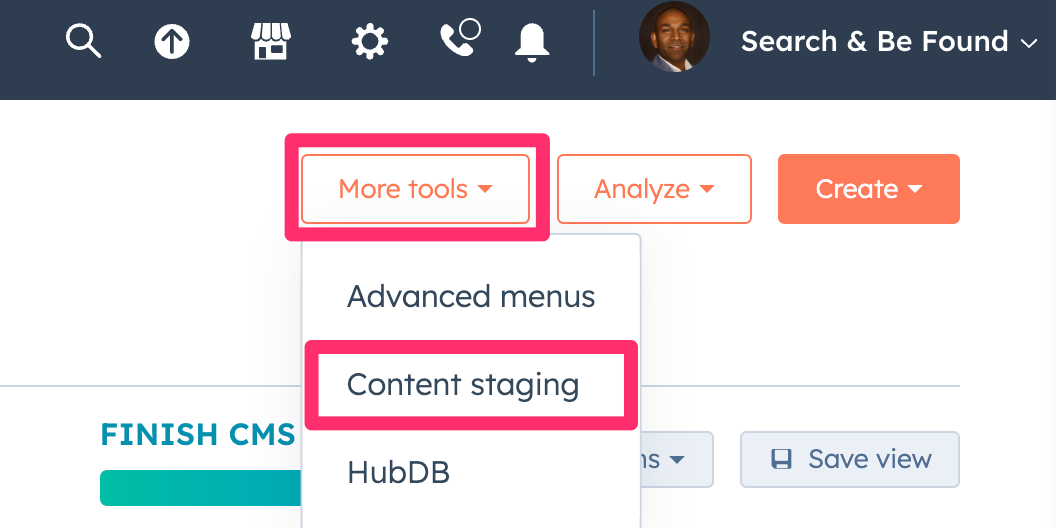Click the user profile avatar
Viewport: 1056px width, 528px height.
(674, 37)
